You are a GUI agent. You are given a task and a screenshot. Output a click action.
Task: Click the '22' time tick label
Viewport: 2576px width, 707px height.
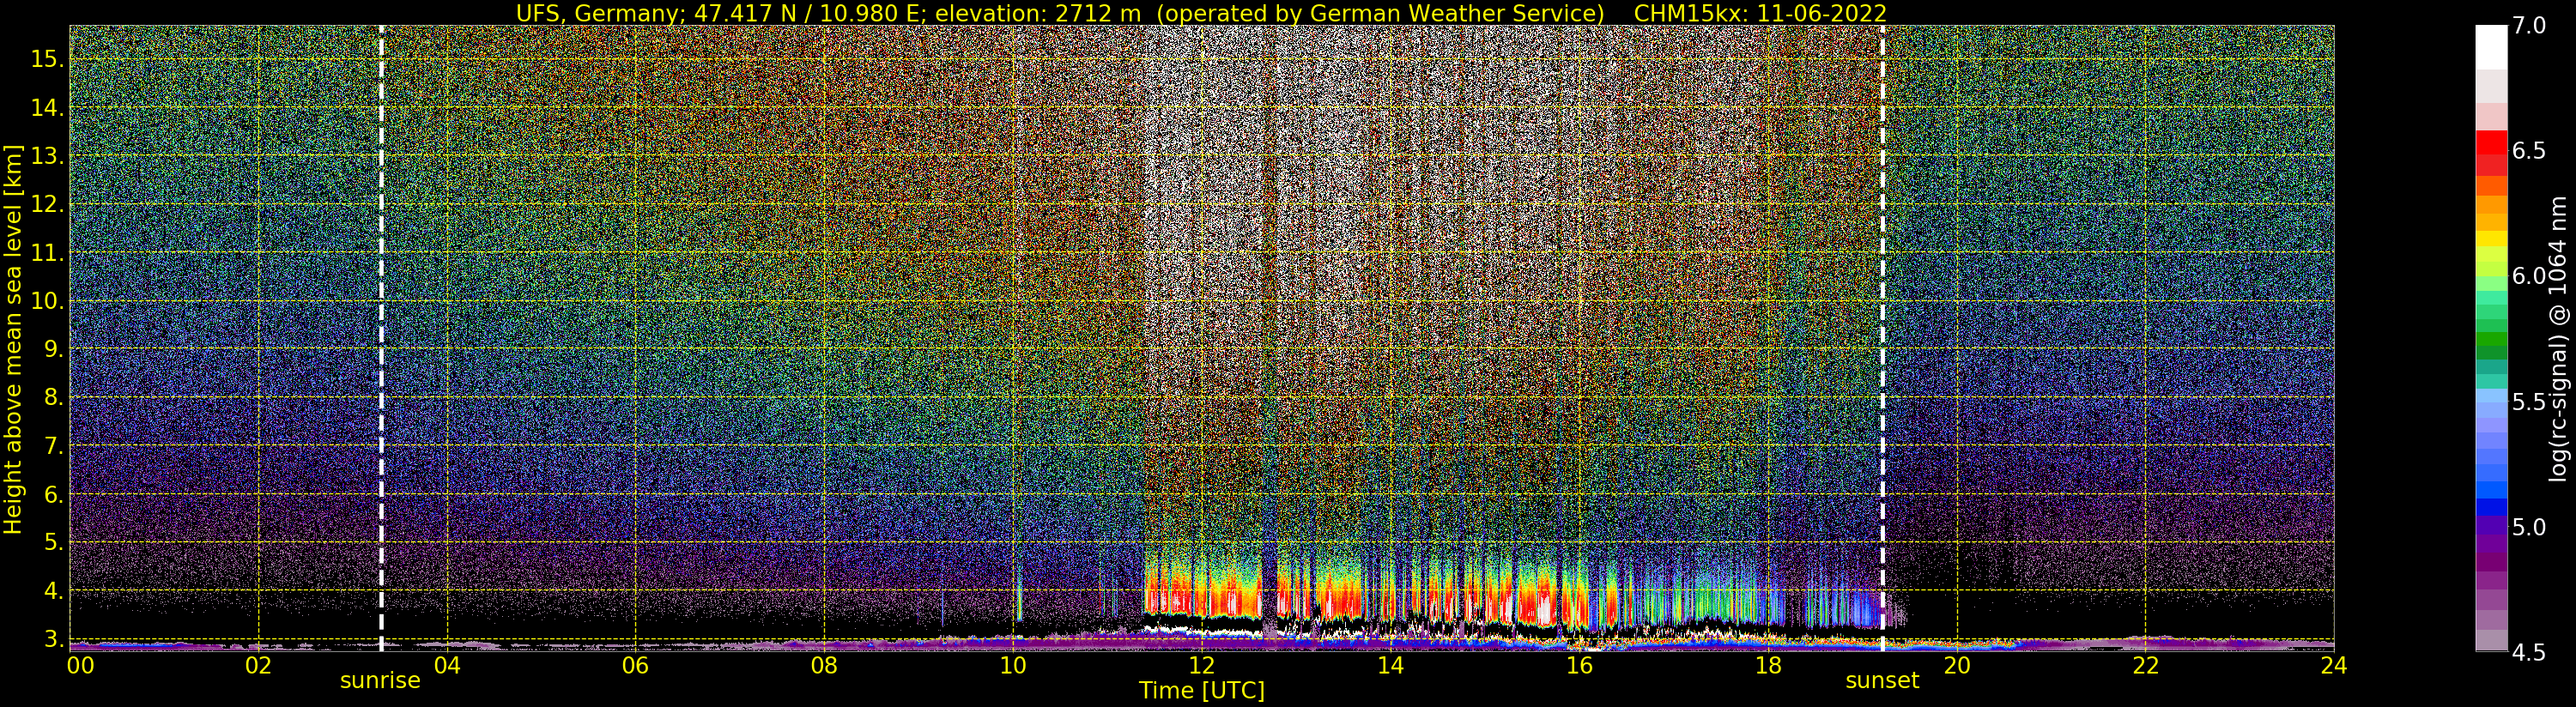point(2145,665)
